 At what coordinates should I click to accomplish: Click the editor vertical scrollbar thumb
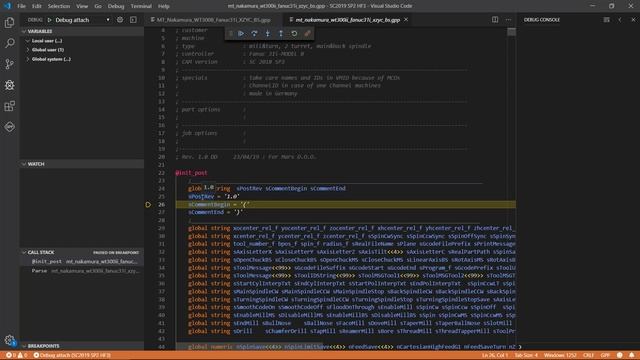(x=511, y=32)
